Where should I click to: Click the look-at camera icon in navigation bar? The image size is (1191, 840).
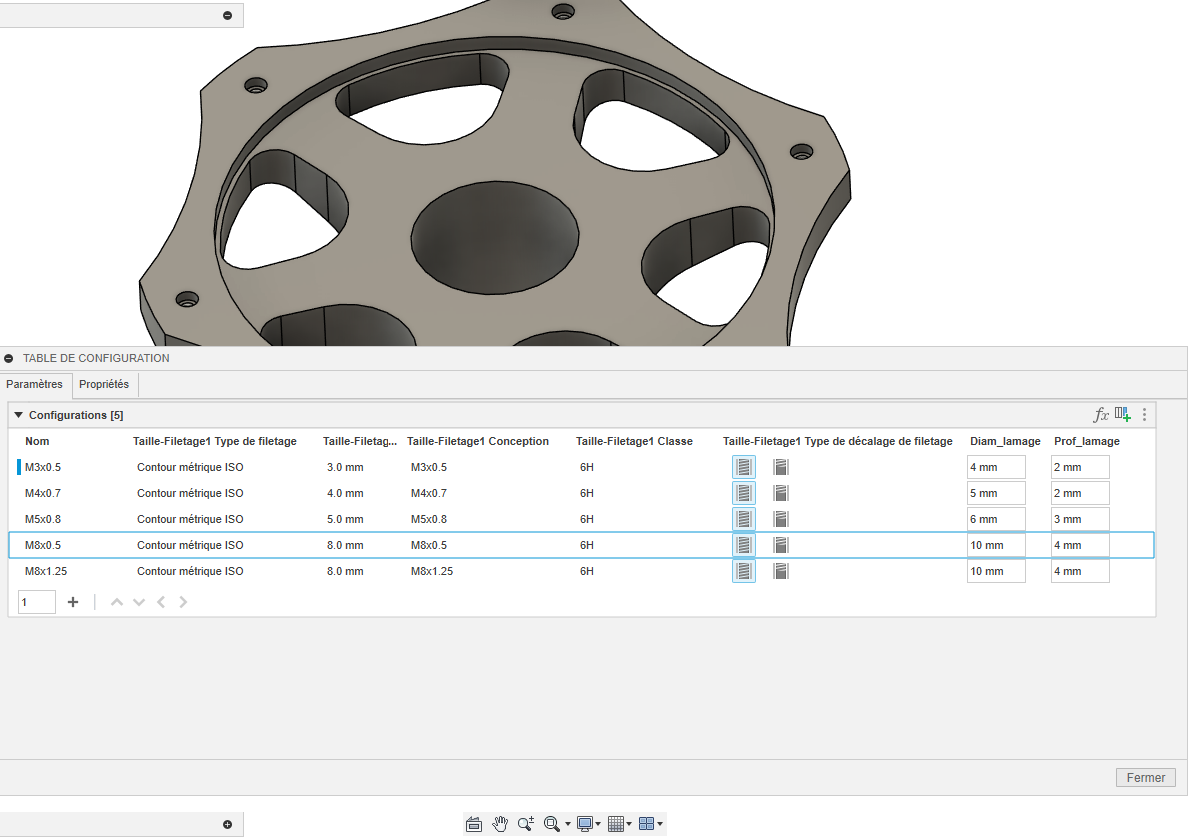(x=474, y=824)
